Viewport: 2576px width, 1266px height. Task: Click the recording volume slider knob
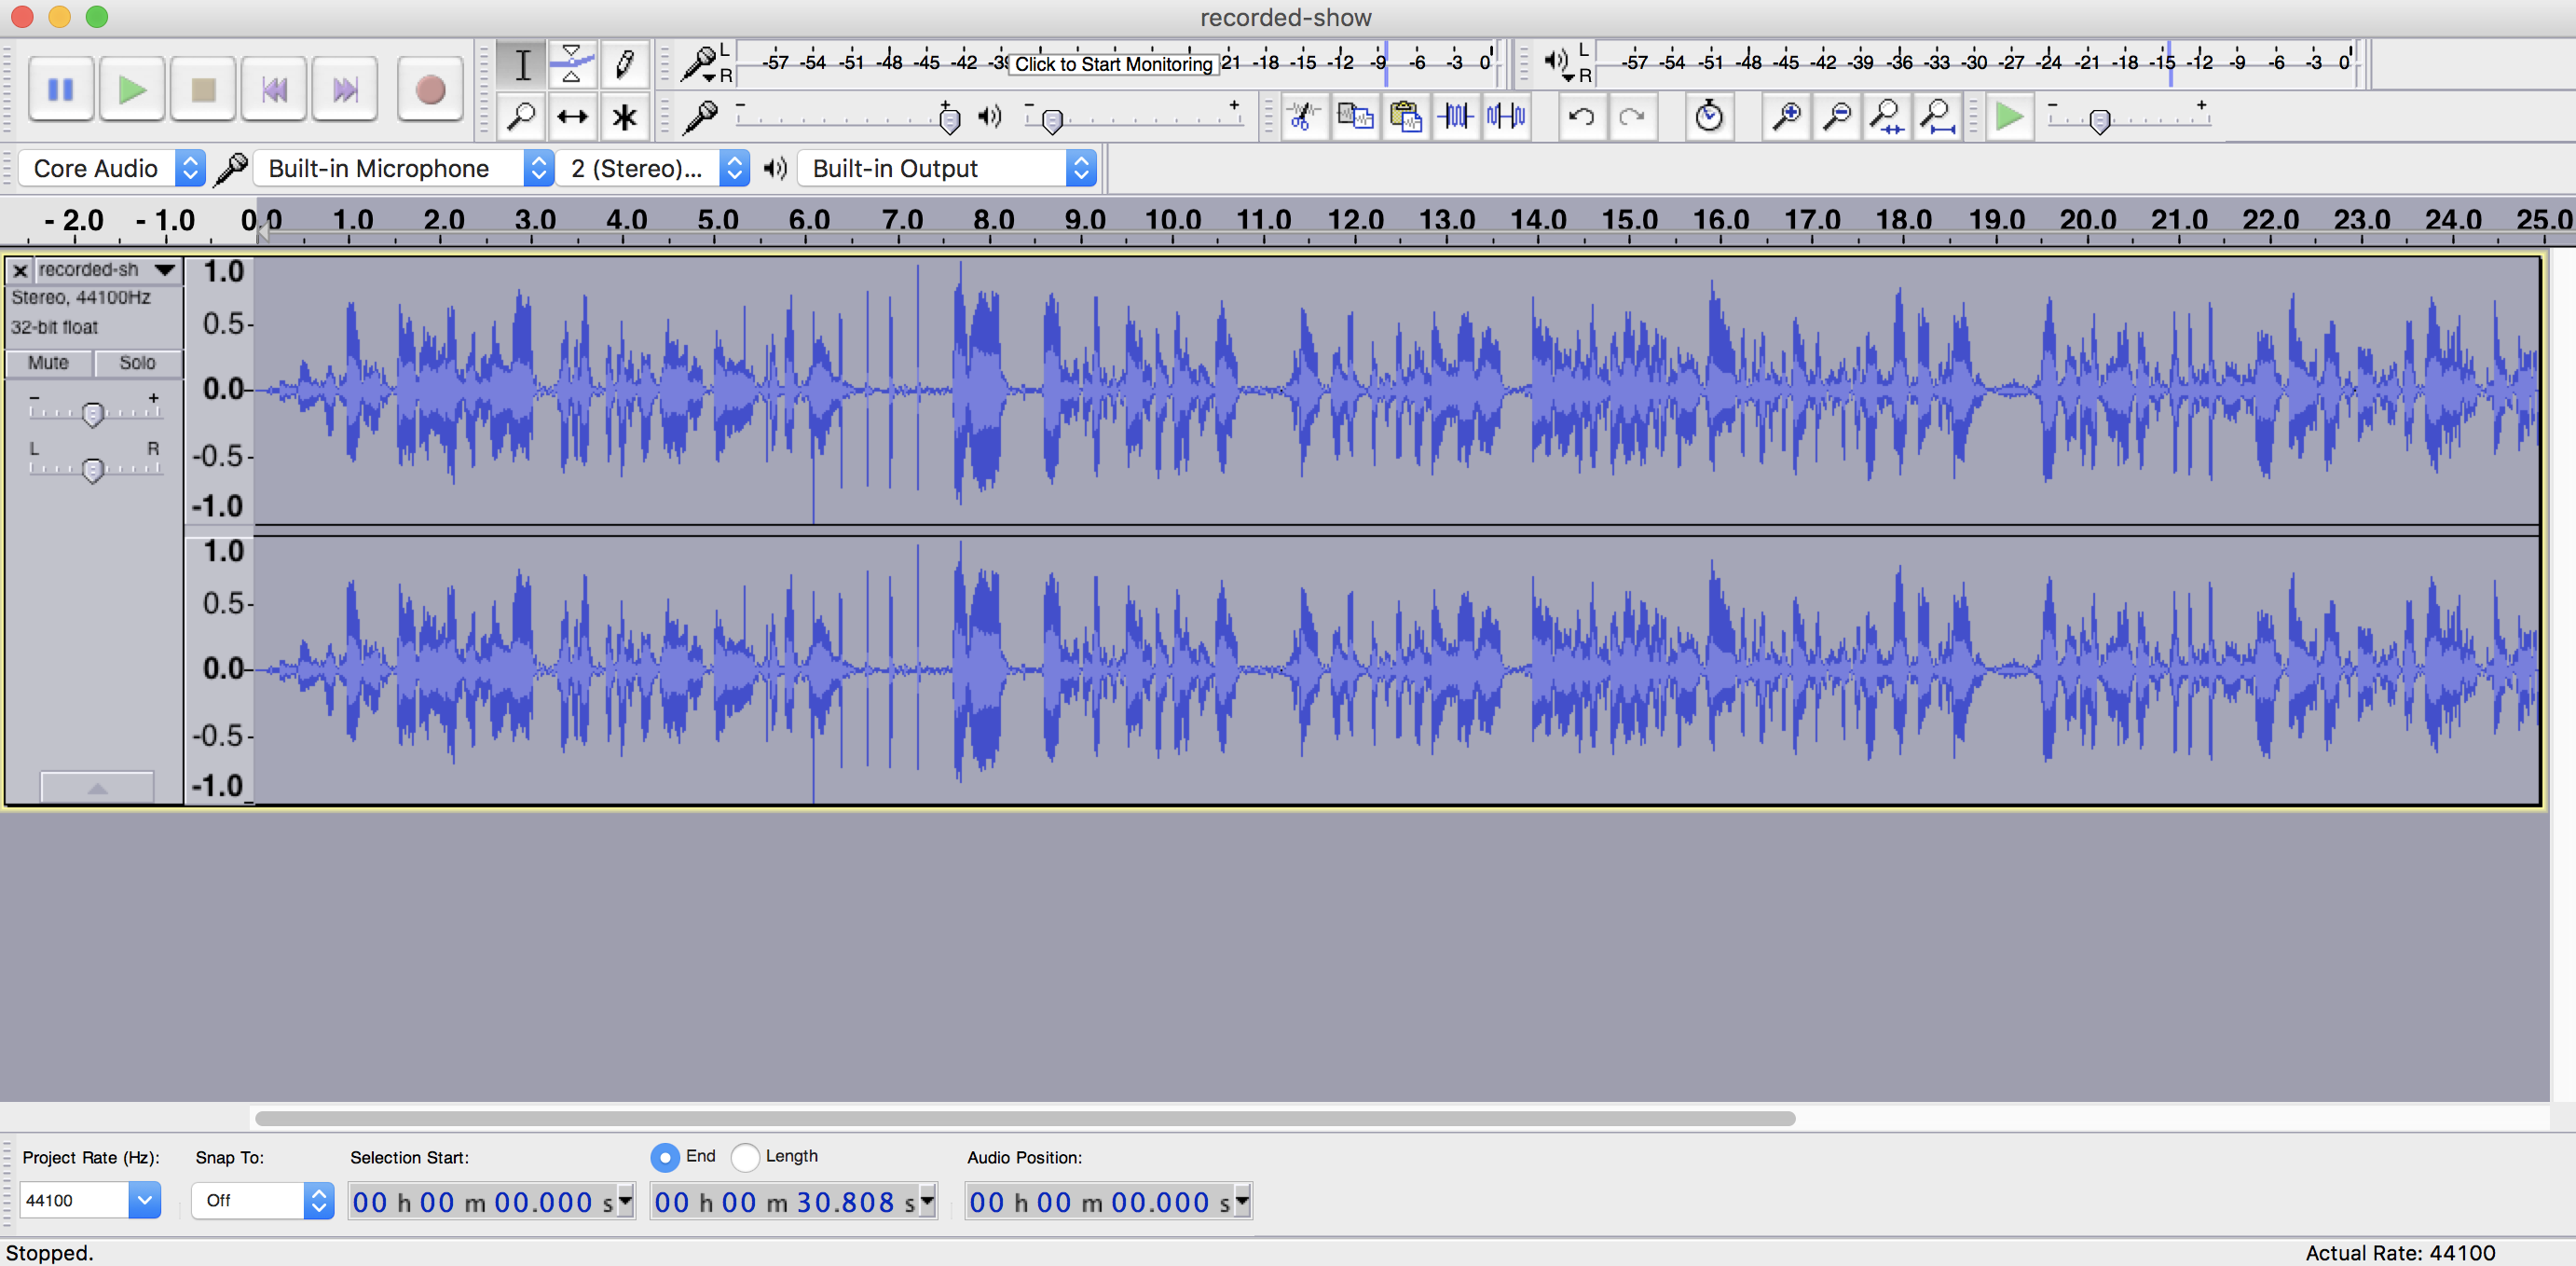(950, 120)
